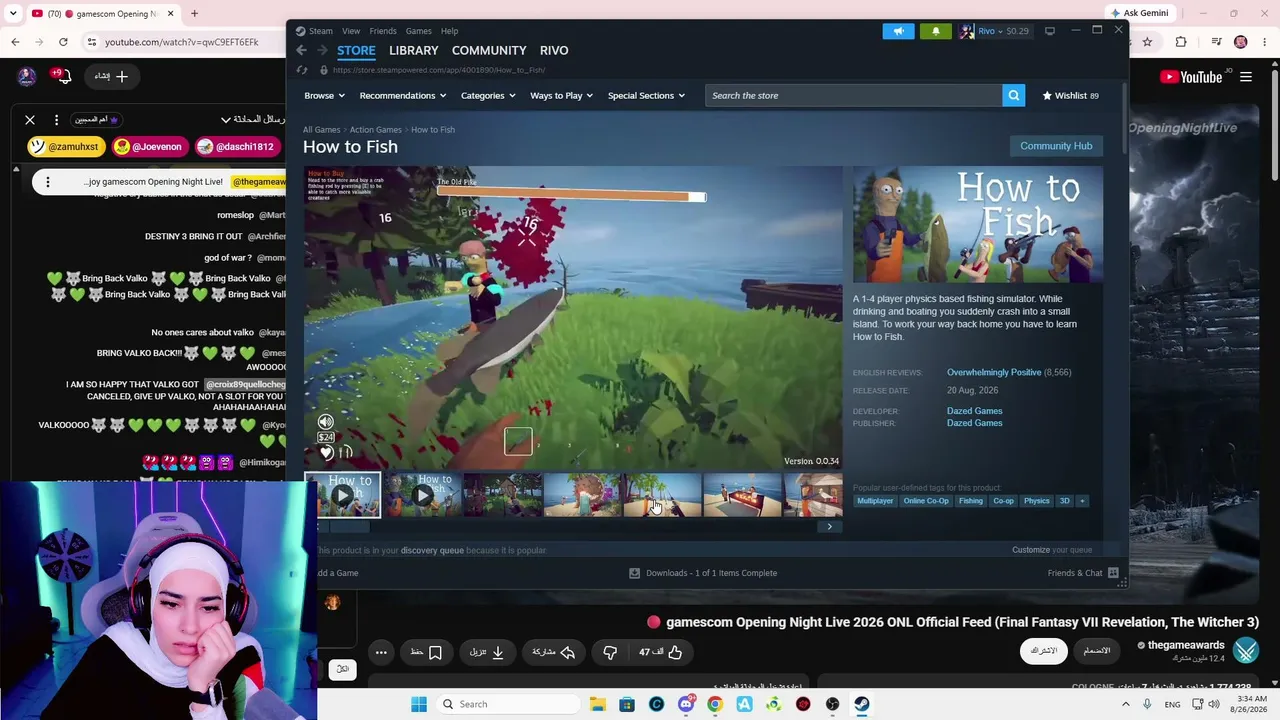1280x720 pixels.
Task: Switch Steam to Big Picture mode
Action: tap(1050, 31)
